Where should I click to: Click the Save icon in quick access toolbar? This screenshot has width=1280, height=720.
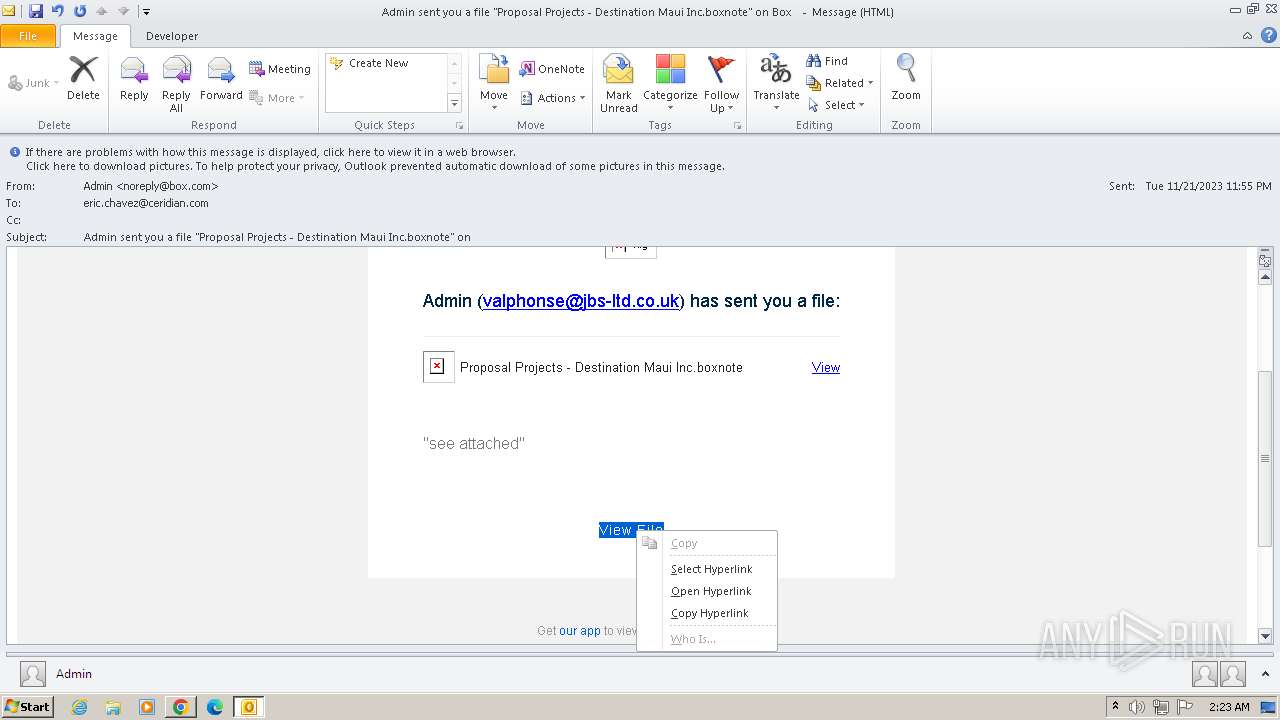[x=36, y=11]
